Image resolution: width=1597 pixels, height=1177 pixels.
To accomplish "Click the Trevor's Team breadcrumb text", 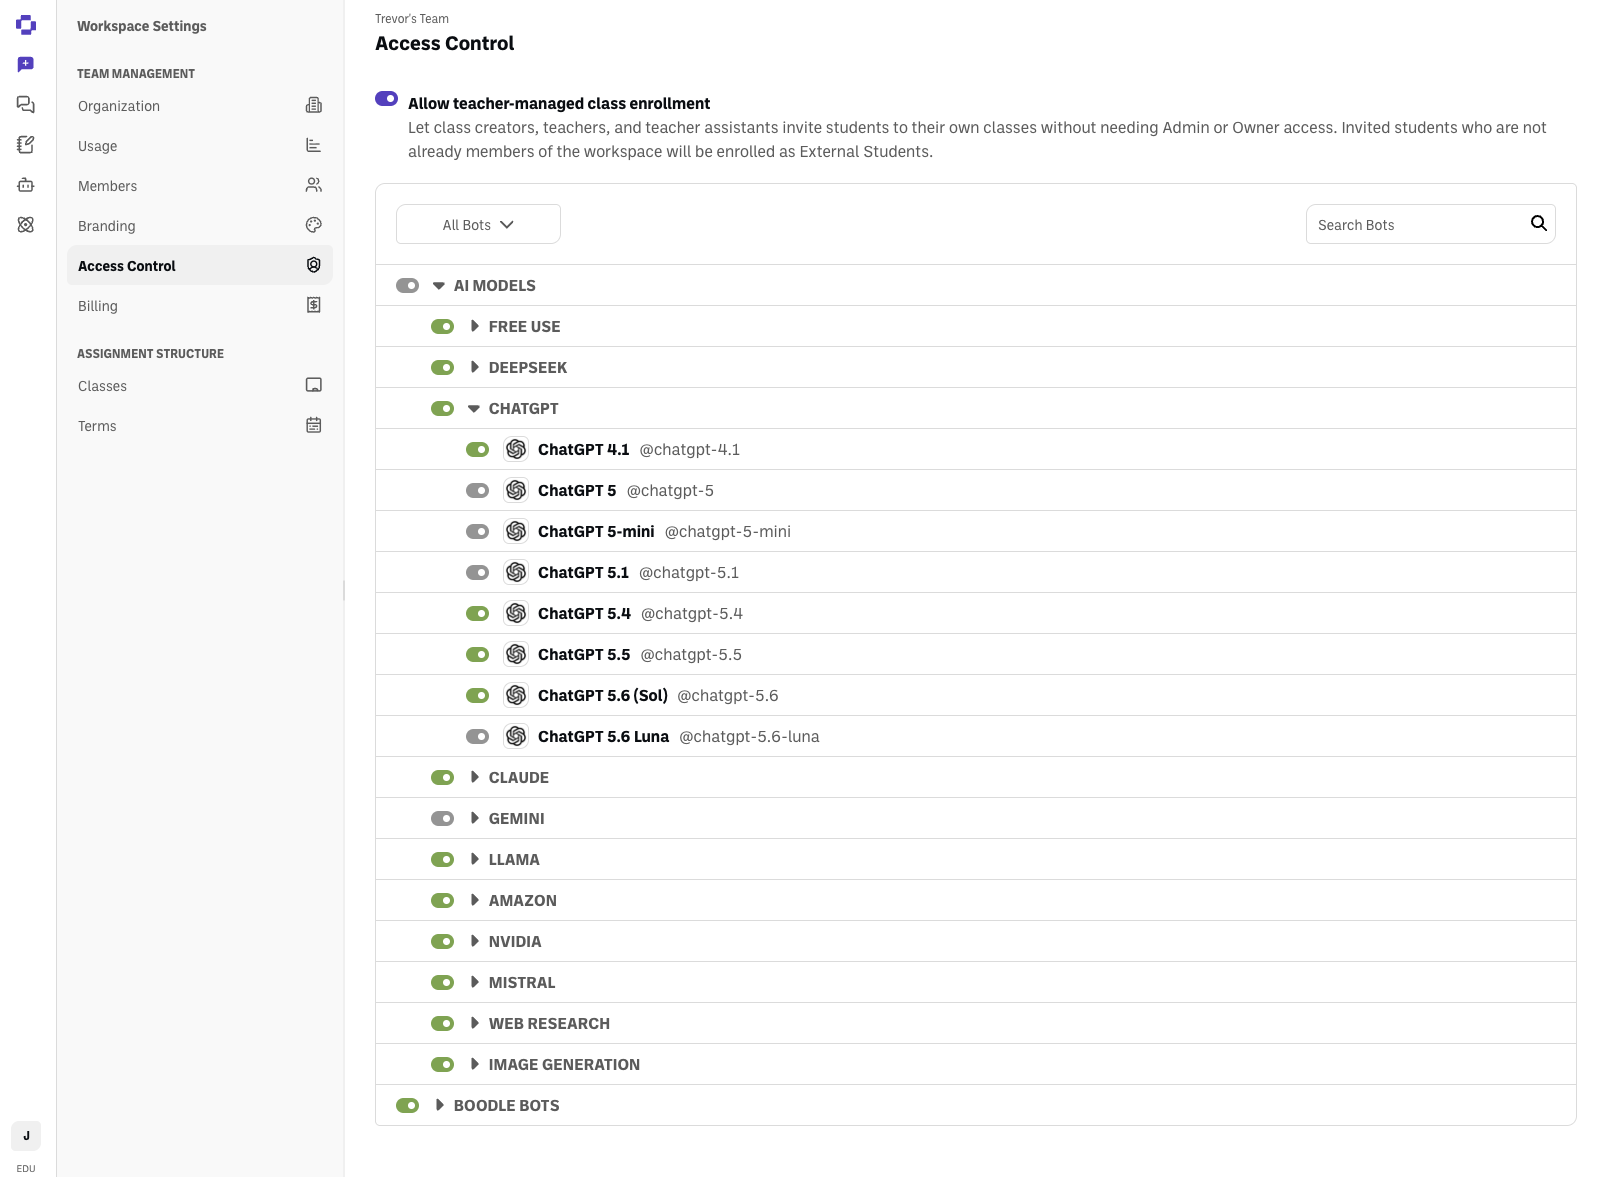I will pyautogui.click(x=412, y=18).
